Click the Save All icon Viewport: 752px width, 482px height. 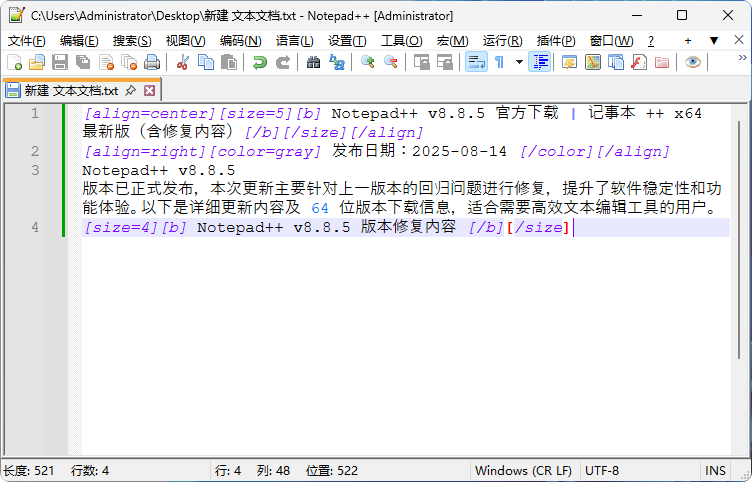coord(83,62)
